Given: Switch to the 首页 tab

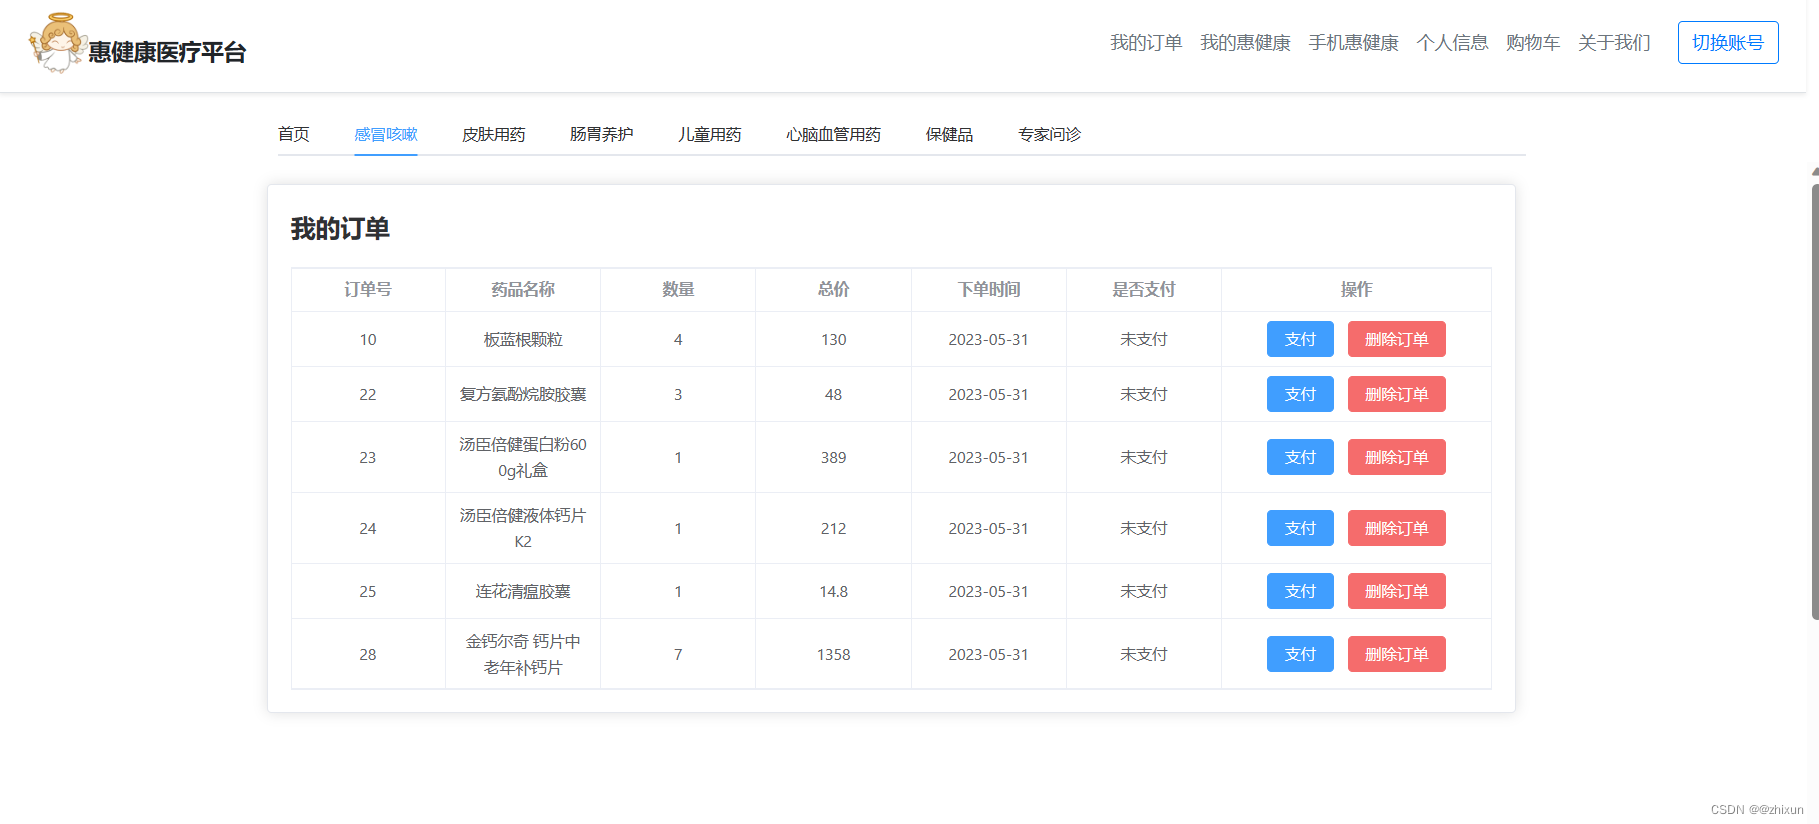Looking at the screenshot, I should pos(294,134).
